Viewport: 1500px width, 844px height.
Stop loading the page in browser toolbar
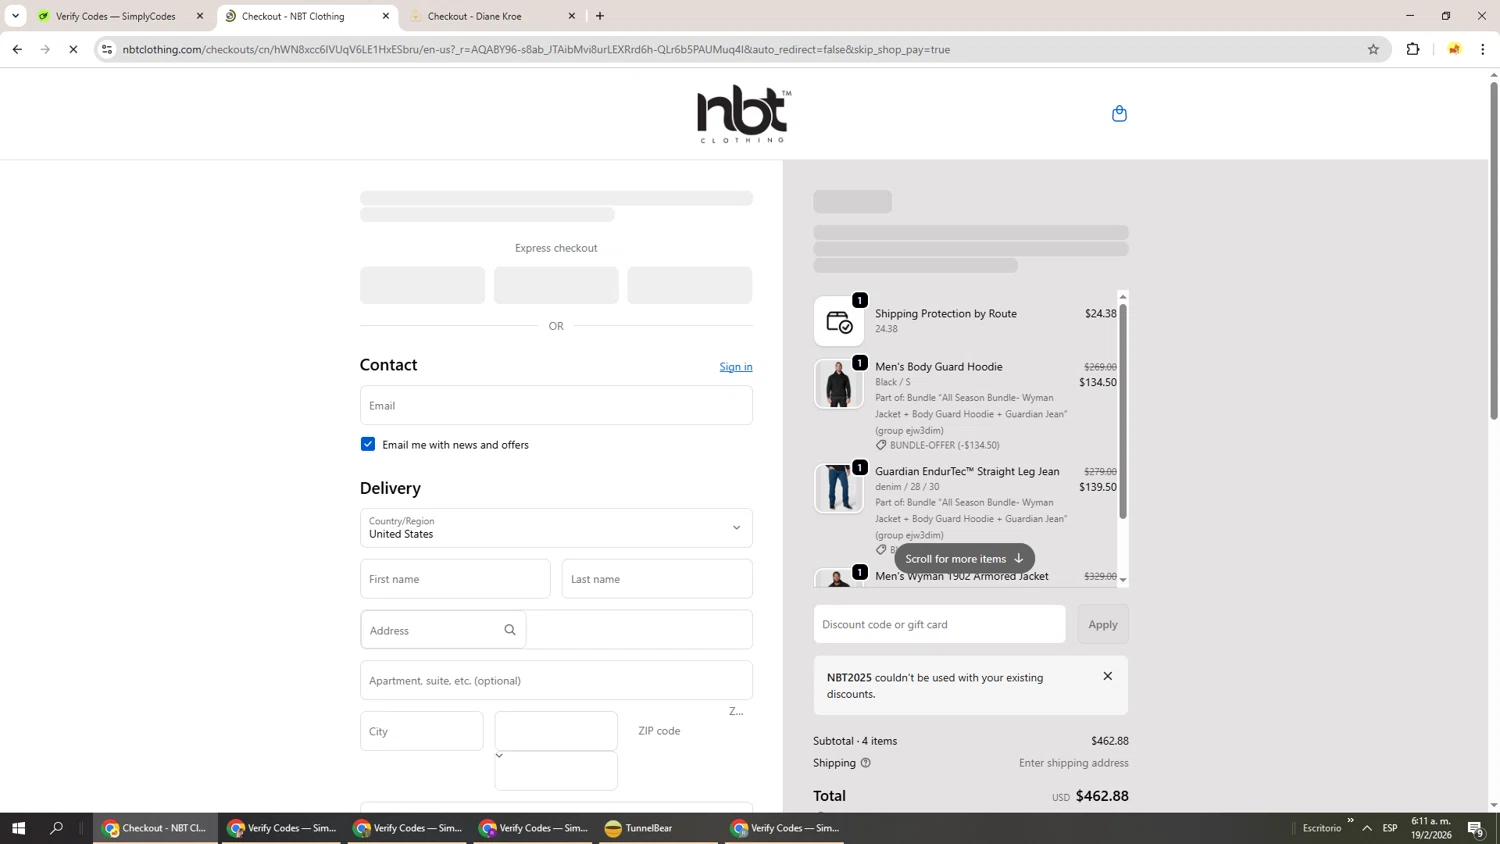pyautogui.click(x=73, y=49)
